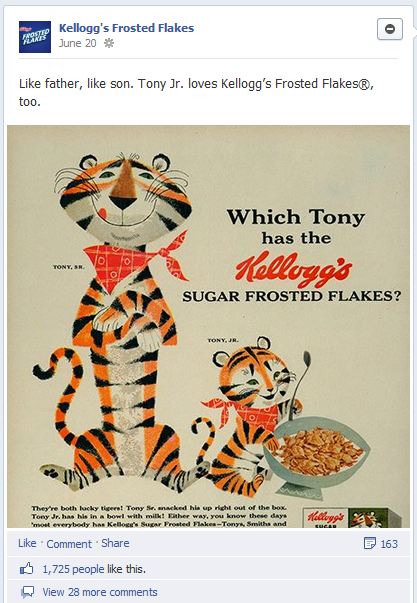Like this Frosted Flakes post
417x603 pixels.
pos(27,543)
